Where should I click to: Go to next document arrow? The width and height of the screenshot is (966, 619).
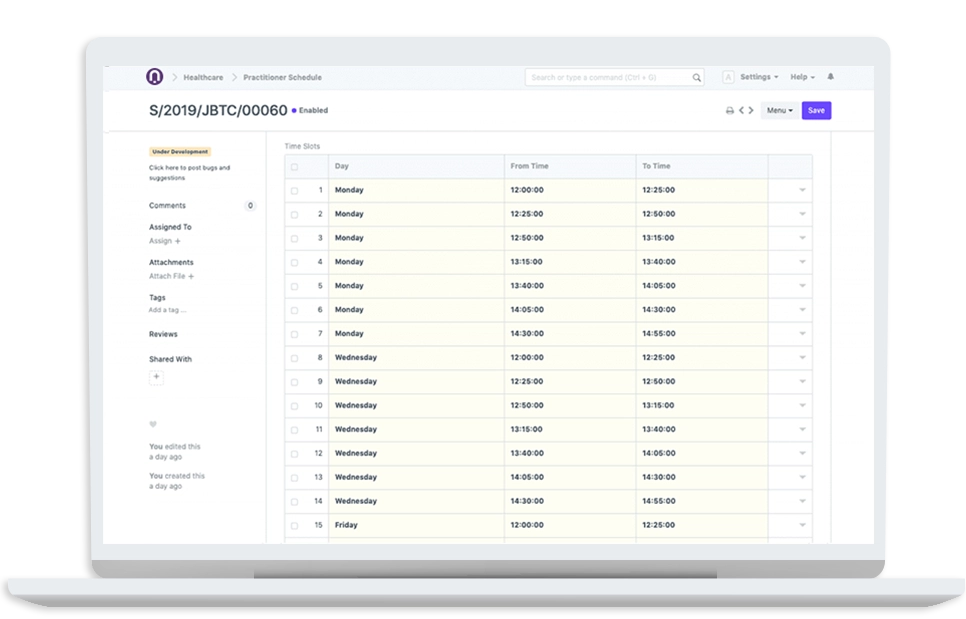pyautogui.click(x=752, y=111)
